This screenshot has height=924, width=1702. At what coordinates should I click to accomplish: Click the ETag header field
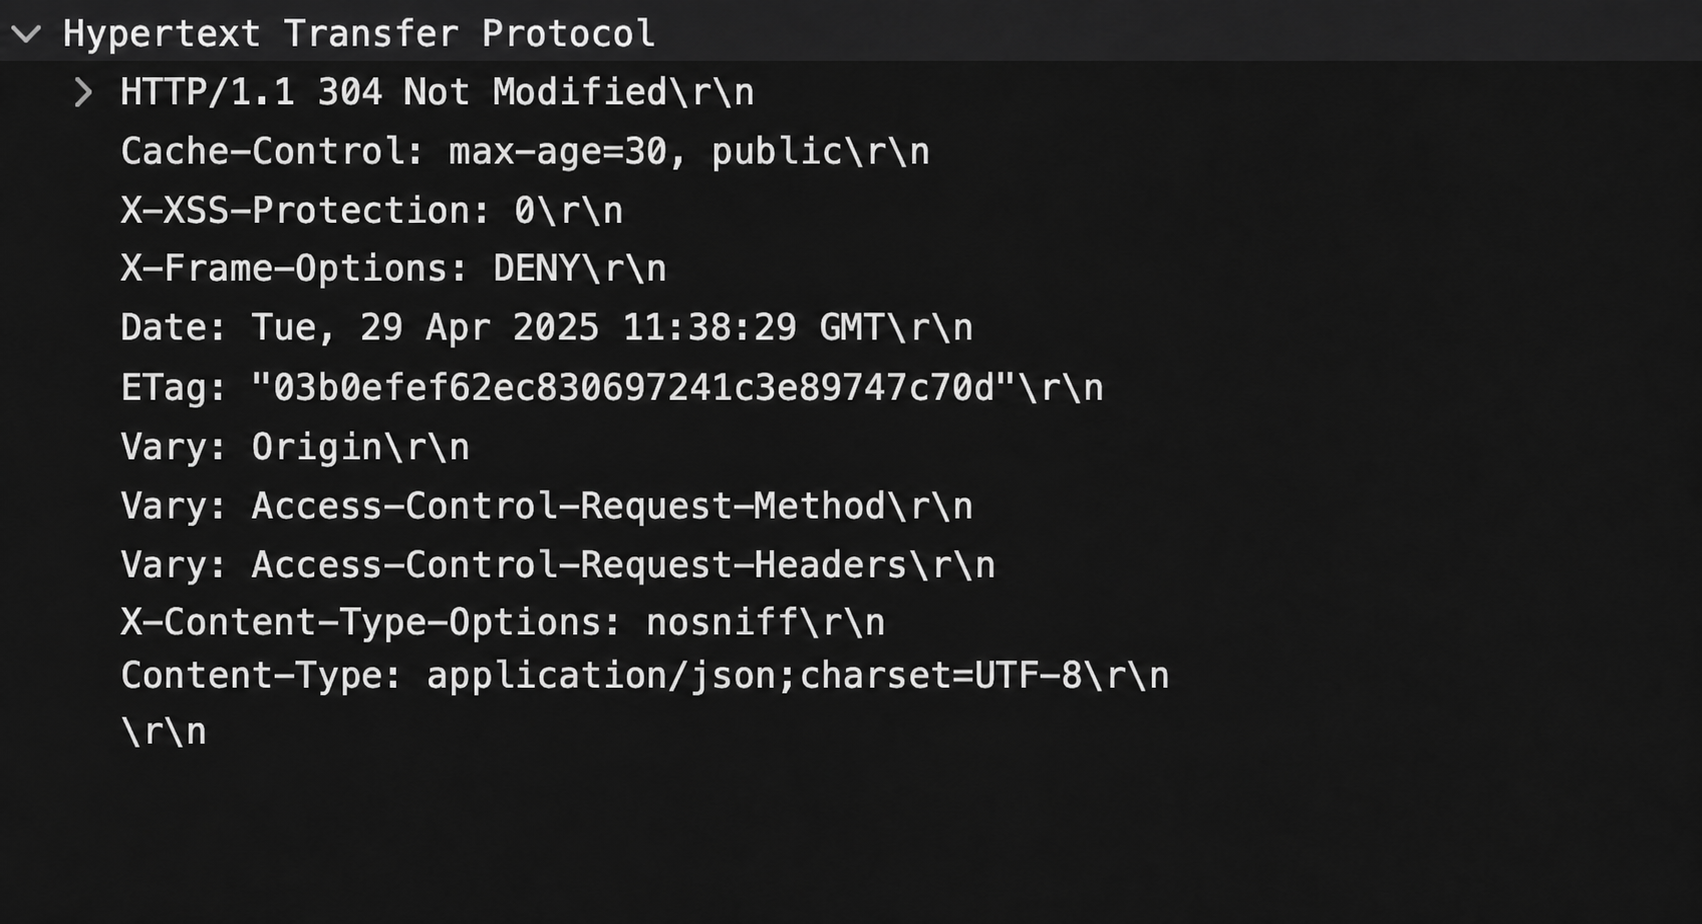click(611, 388)
